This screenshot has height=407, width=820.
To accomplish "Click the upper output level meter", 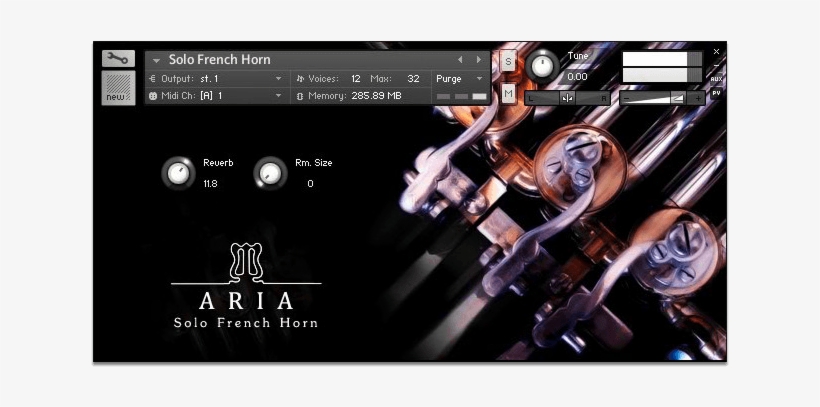I will point(662,59).
